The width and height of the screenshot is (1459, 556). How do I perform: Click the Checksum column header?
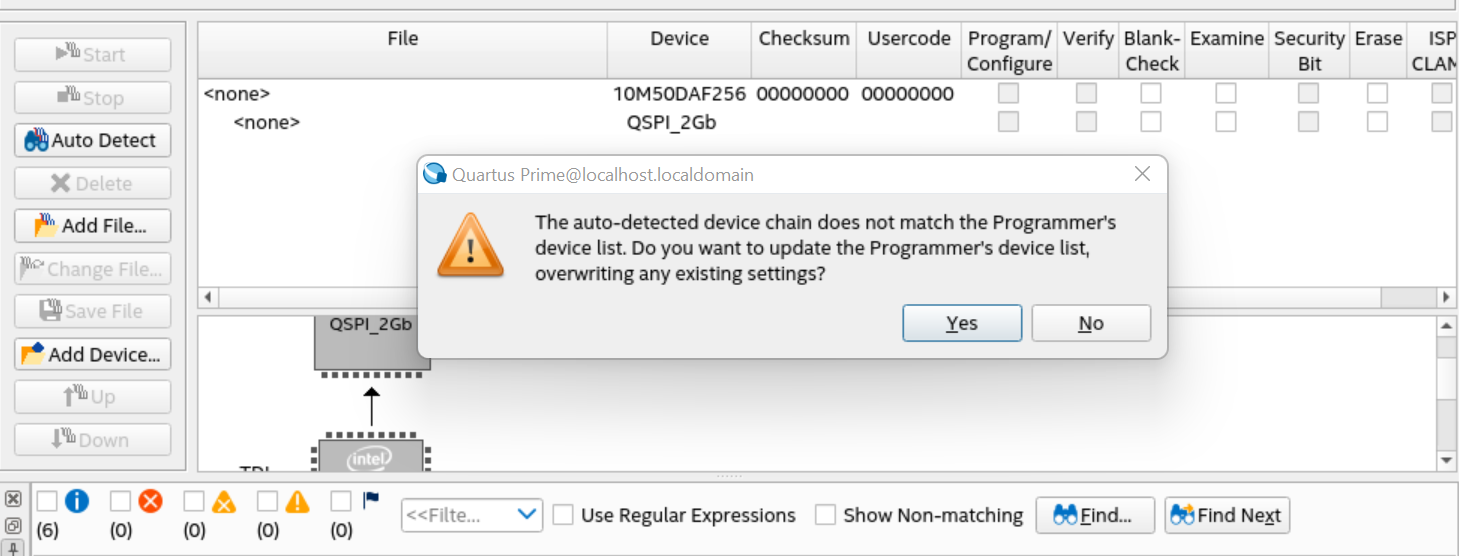(803, 39)
